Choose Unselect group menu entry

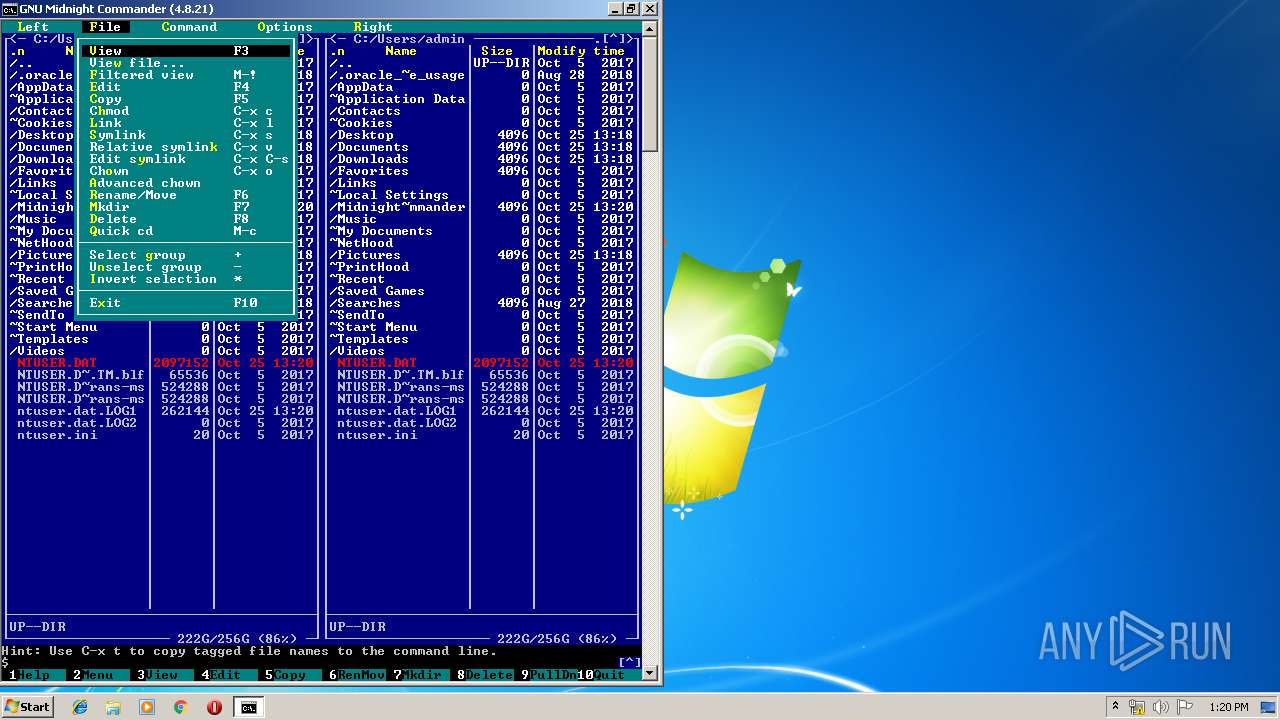click(185, 267)
